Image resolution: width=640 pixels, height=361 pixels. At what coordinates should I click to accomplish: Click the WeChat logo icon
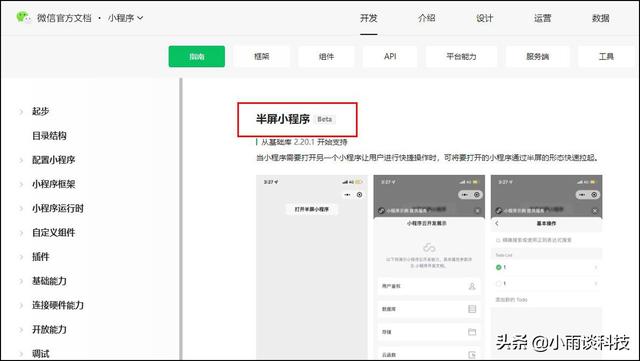point(23,18)
